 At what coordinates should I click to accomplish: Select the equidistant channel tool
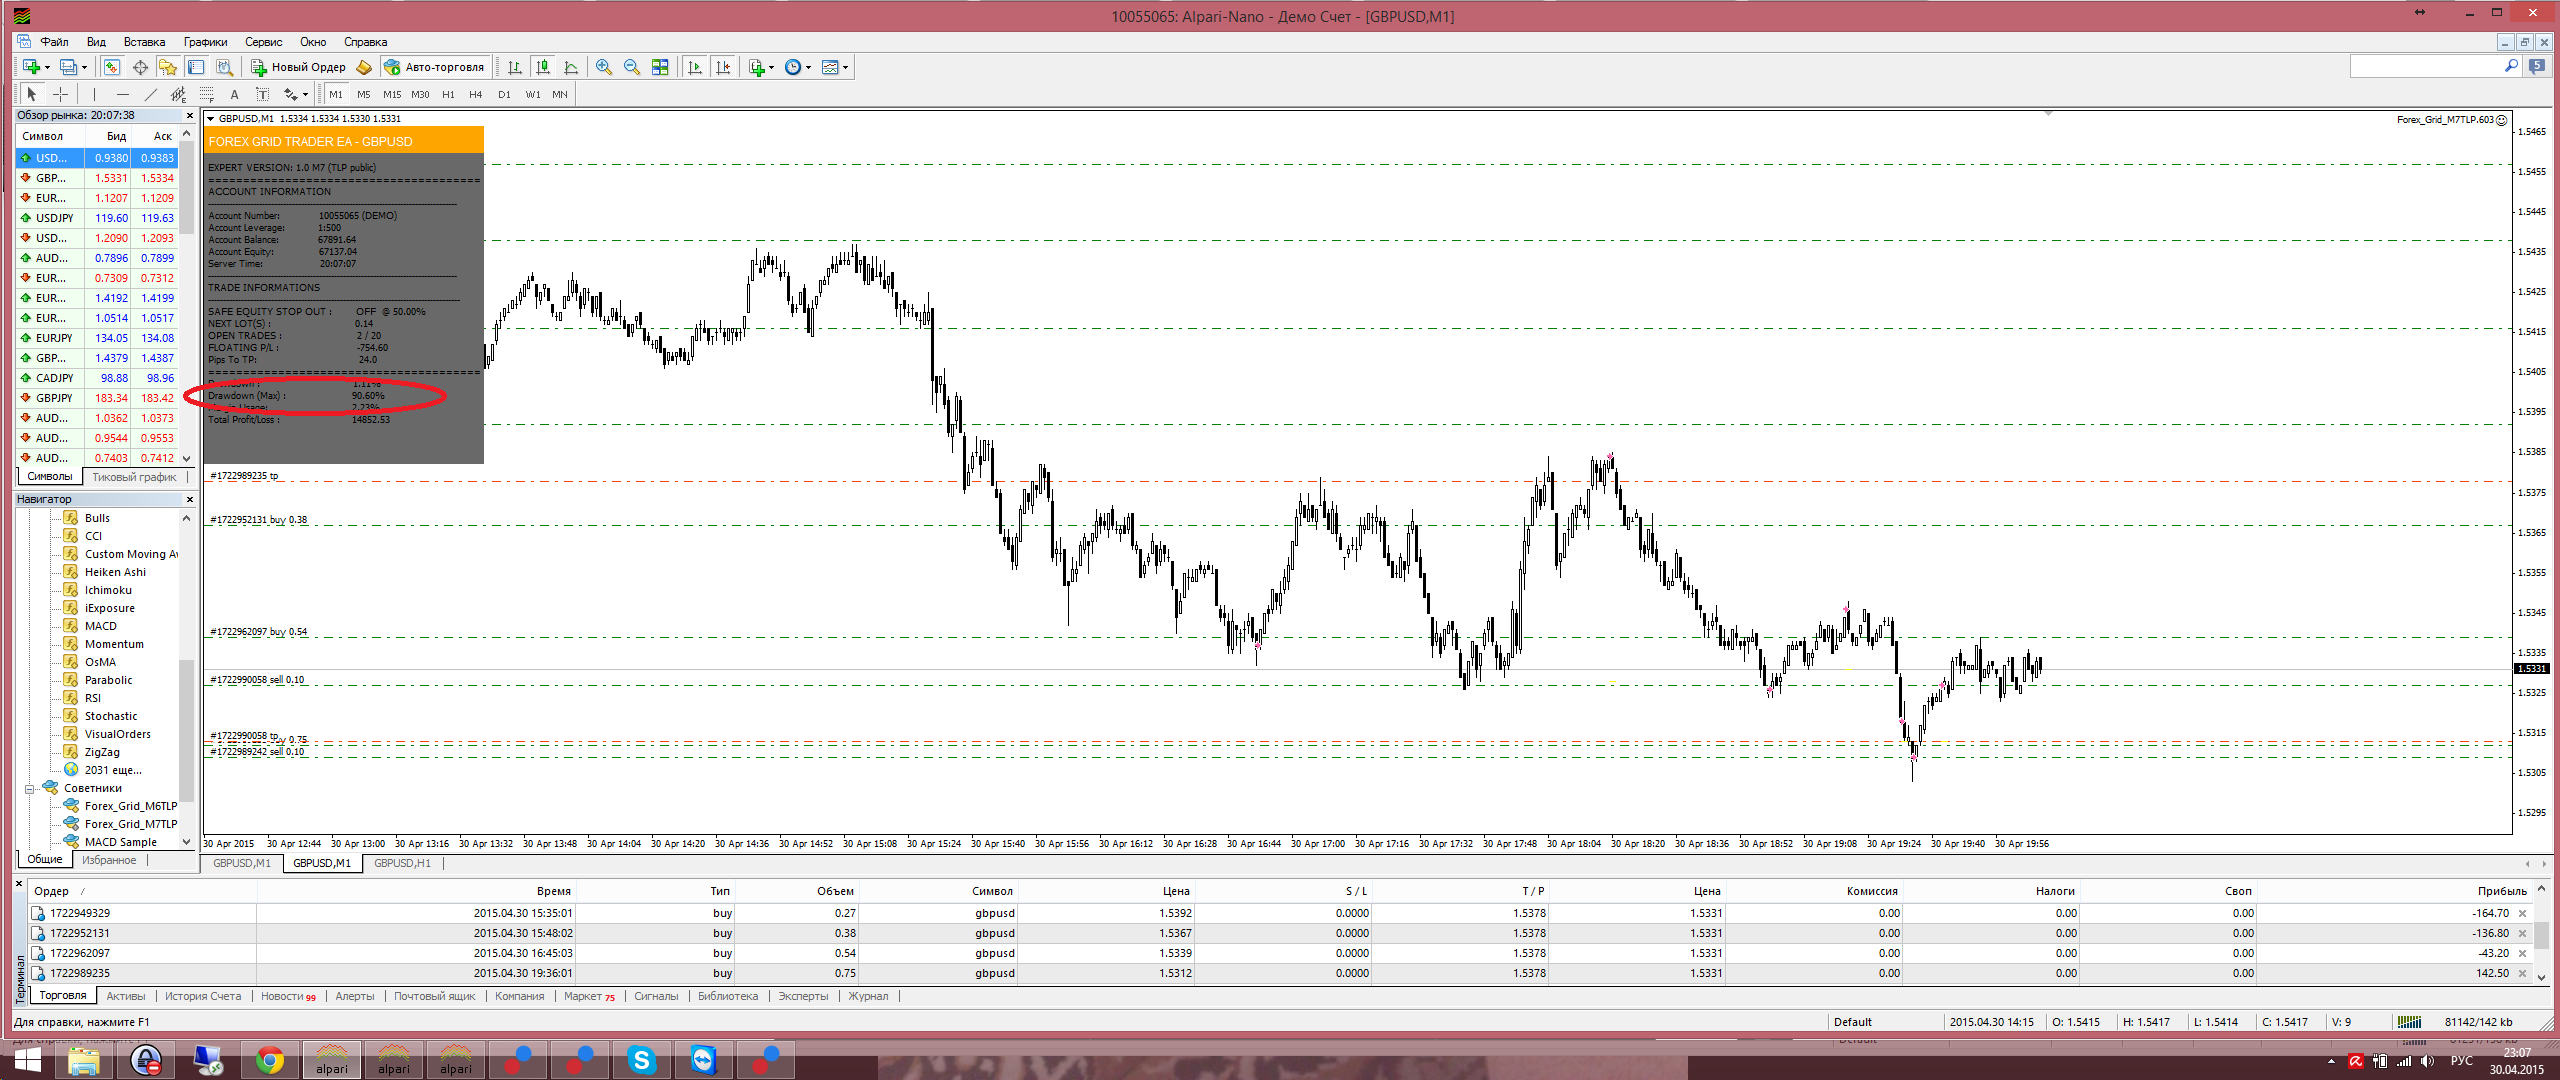(x=179, y=94)
